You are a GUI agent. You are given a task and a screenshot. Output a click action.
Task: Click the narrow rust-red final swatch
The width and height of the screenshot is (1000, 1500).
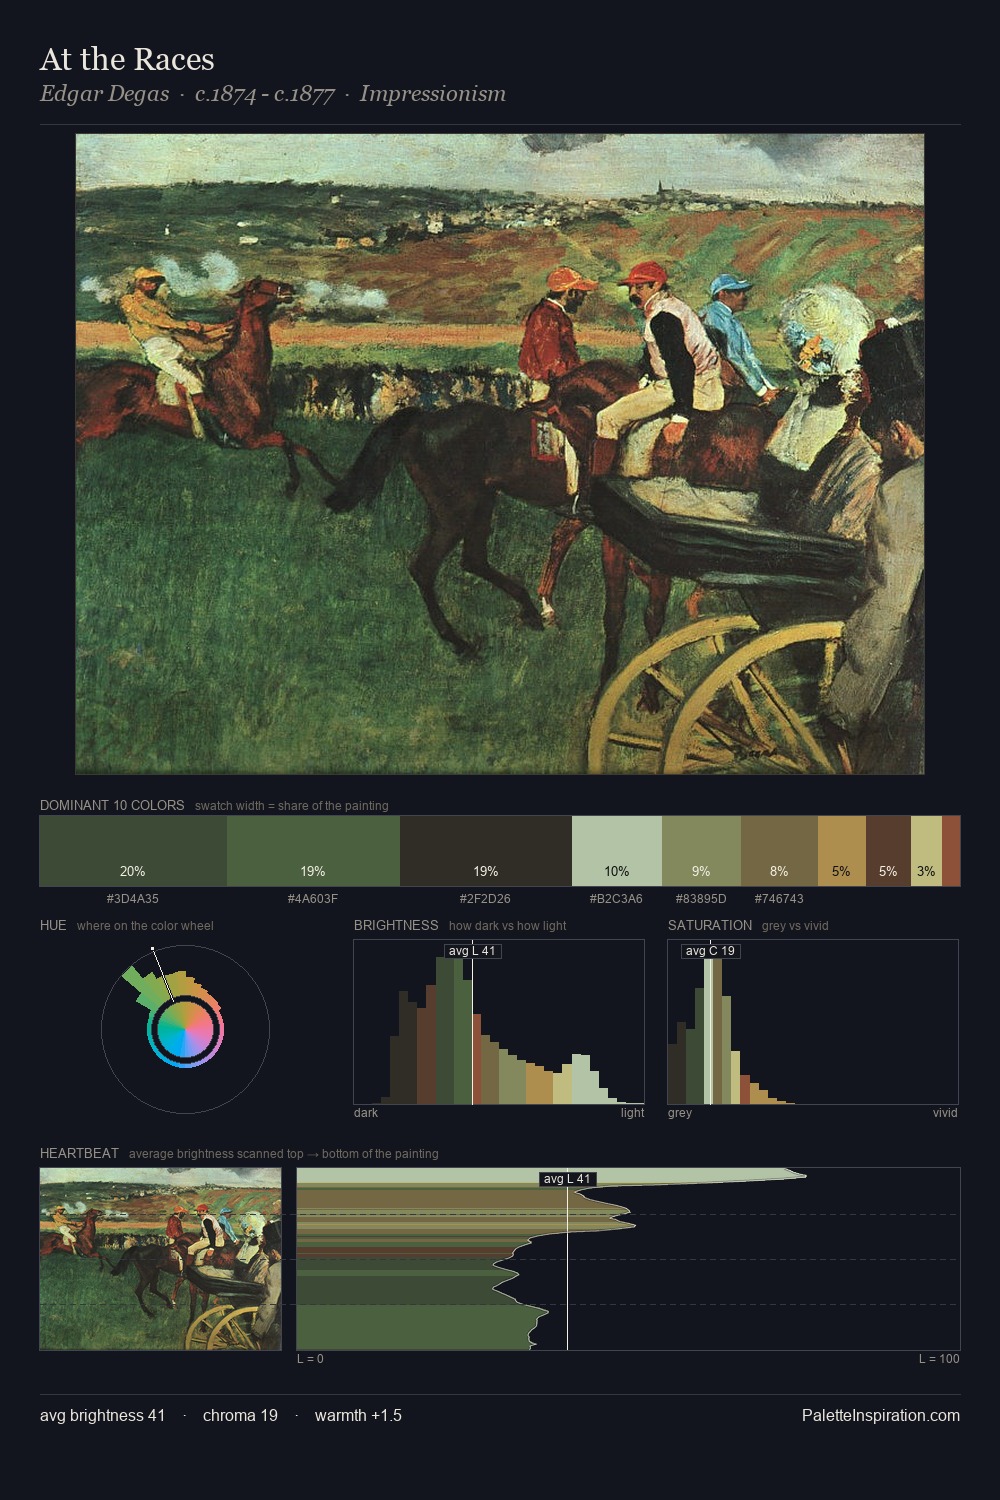pyautogui.click(x=951, y=851)
